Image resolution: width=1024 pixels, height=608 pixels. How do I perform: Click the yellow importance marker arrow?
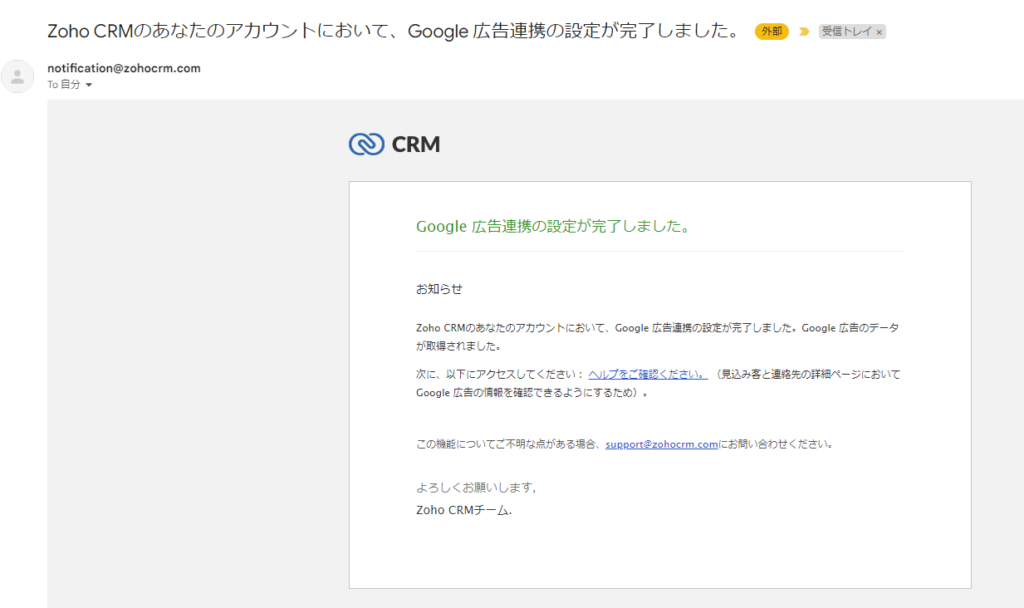[804, 31]
